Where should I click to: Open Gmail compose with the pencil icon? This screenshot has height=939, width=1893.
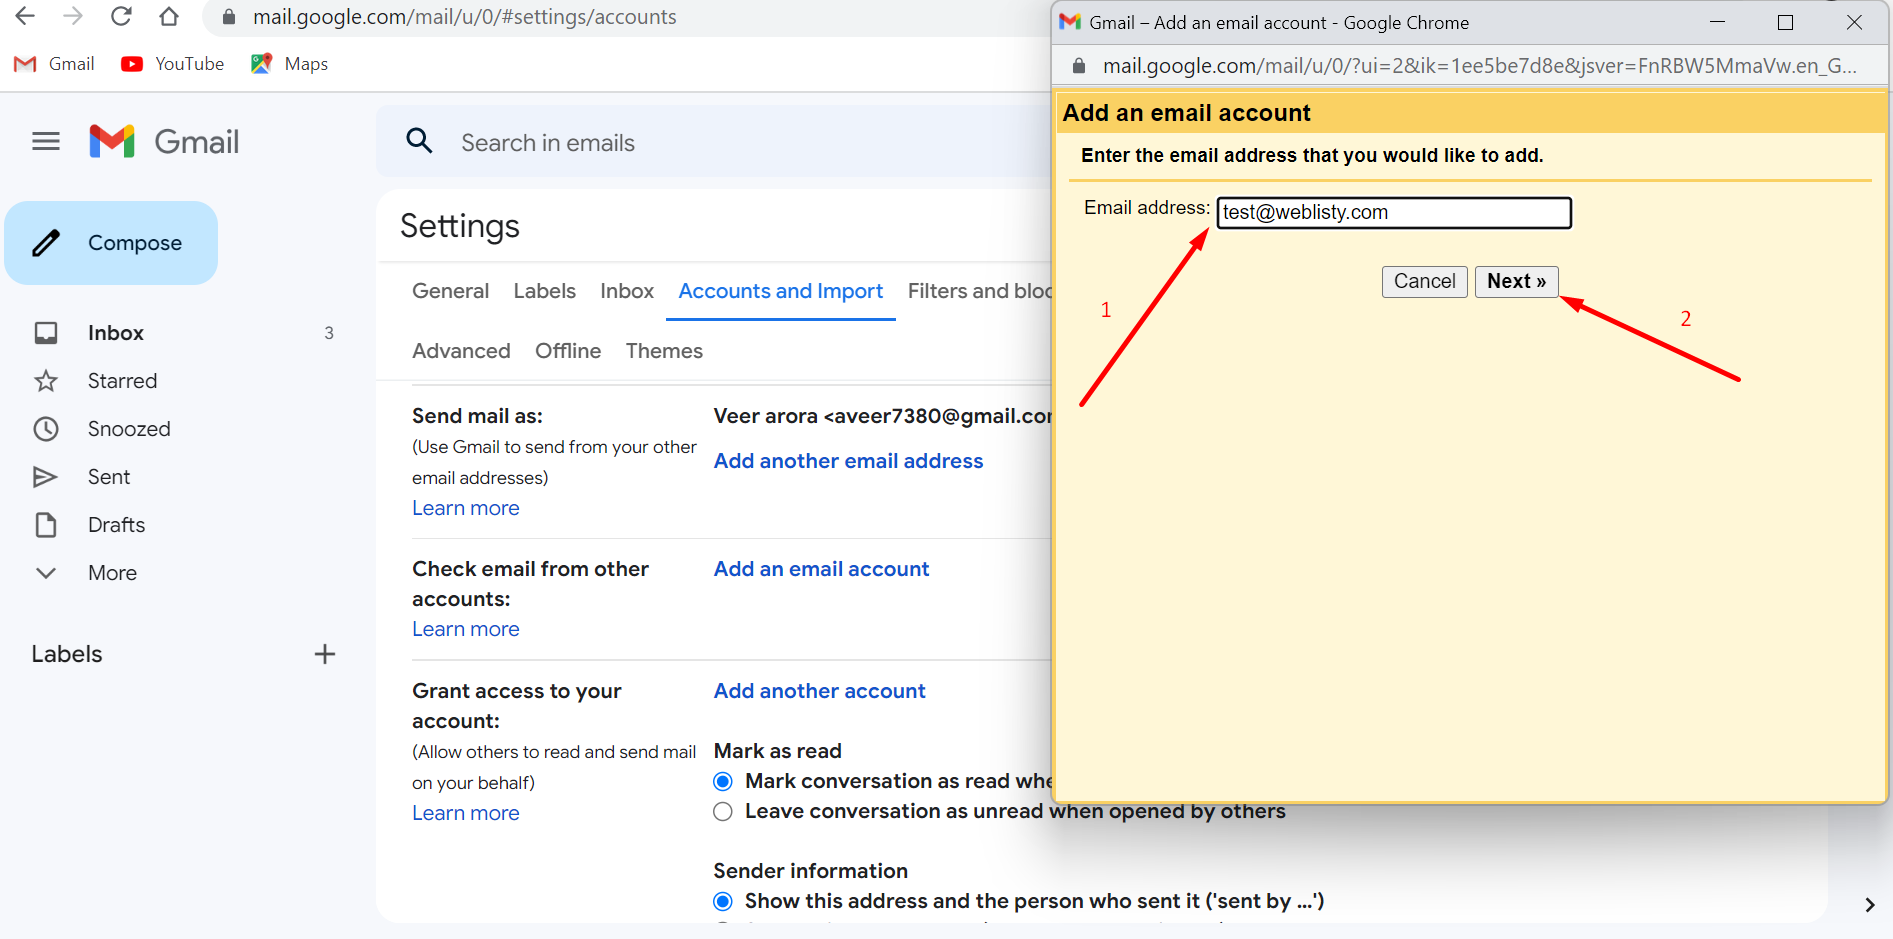point(46,242)
